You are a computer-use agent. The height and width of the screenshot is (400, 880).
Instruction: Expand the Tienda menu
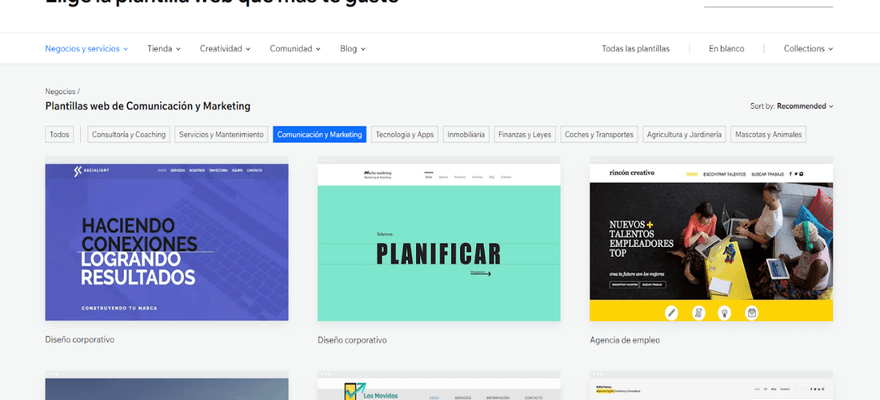[x=164, y=49]
